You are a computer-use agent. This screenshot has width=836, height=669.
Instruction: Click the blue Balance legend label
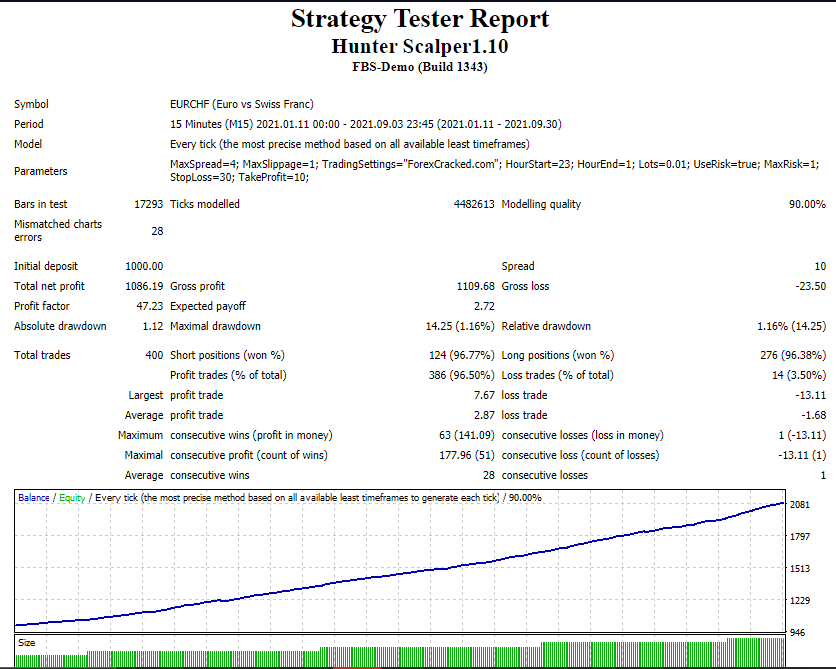tap(34, 497)
